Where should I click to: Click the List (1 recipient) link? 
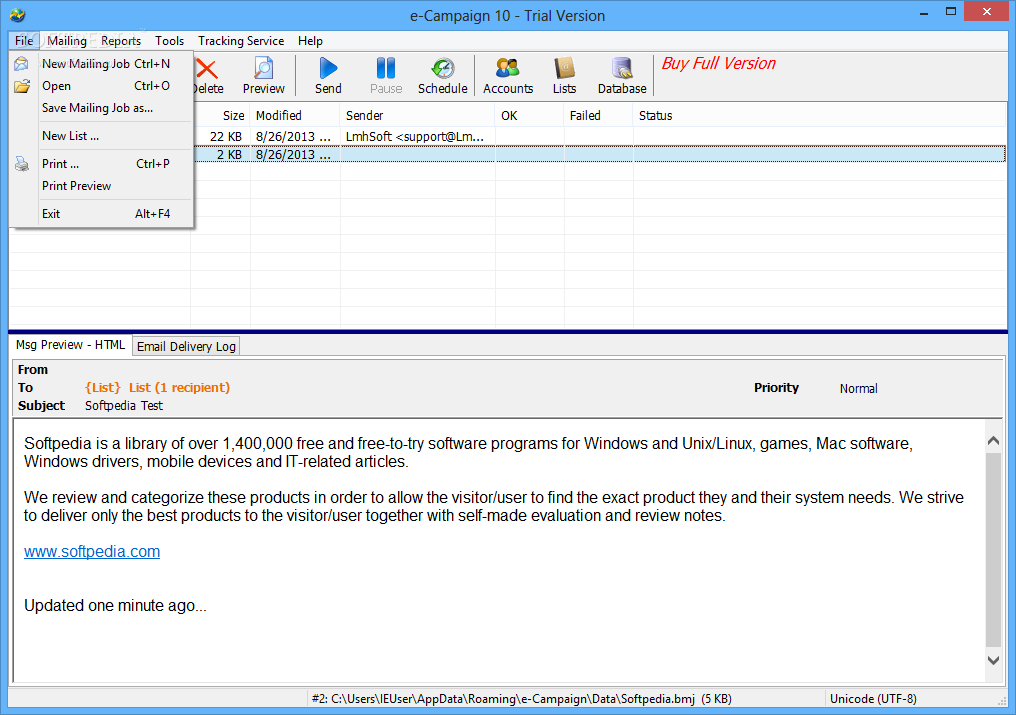(179, 388)
